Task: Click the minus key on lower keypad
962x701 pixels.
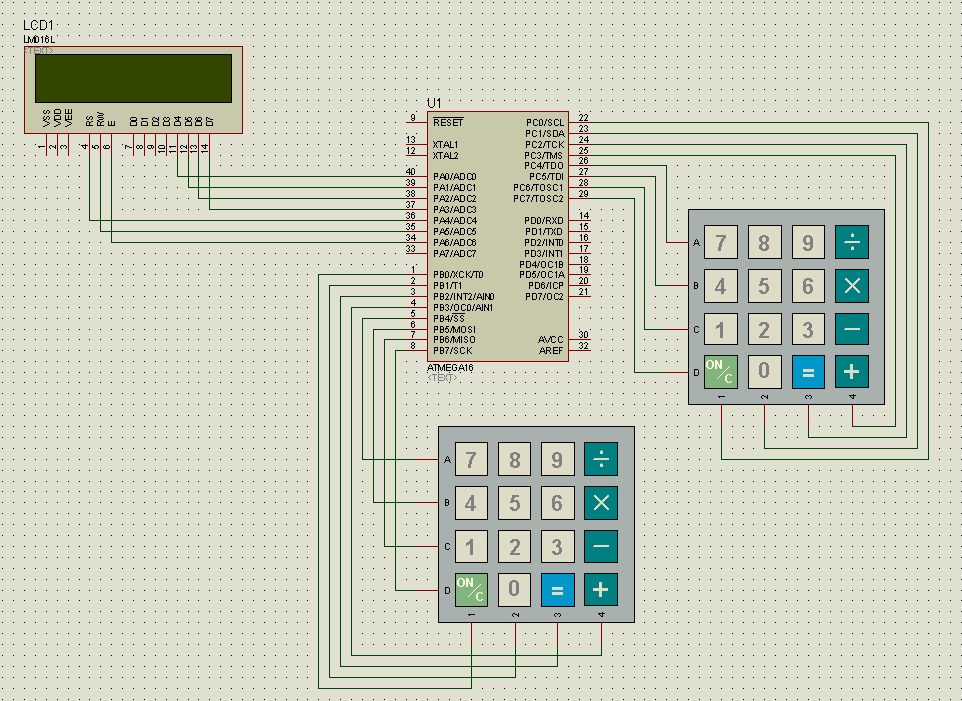Action: click(601, 546)
